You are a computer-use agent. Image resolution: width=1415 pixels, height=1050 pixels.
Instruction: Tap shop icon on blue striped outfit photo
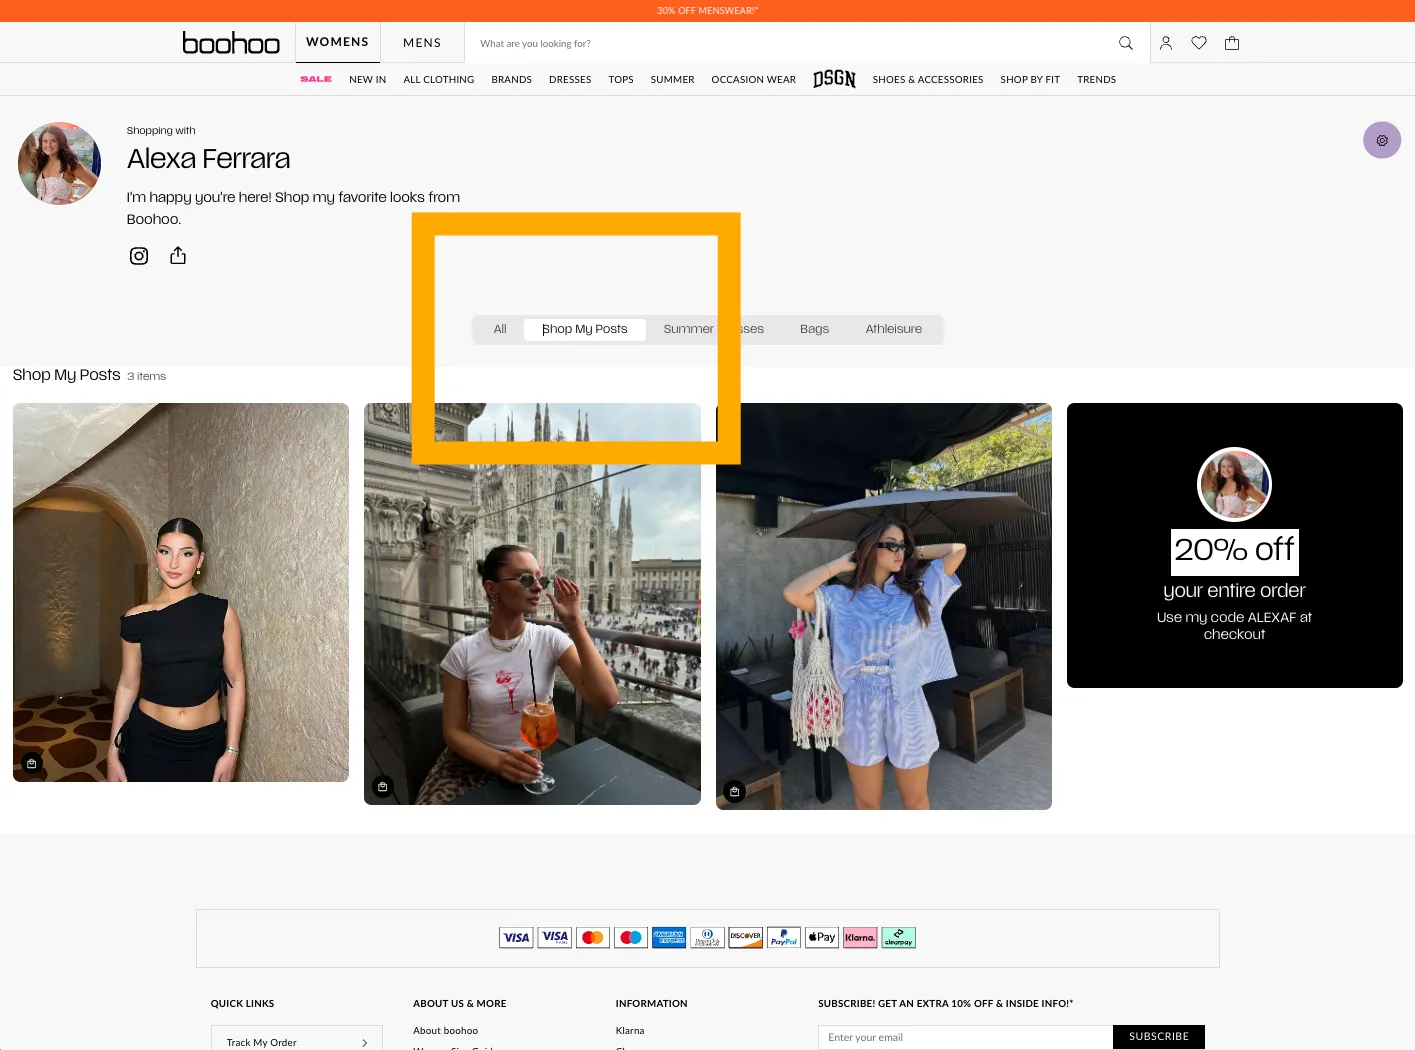point(735,792)
